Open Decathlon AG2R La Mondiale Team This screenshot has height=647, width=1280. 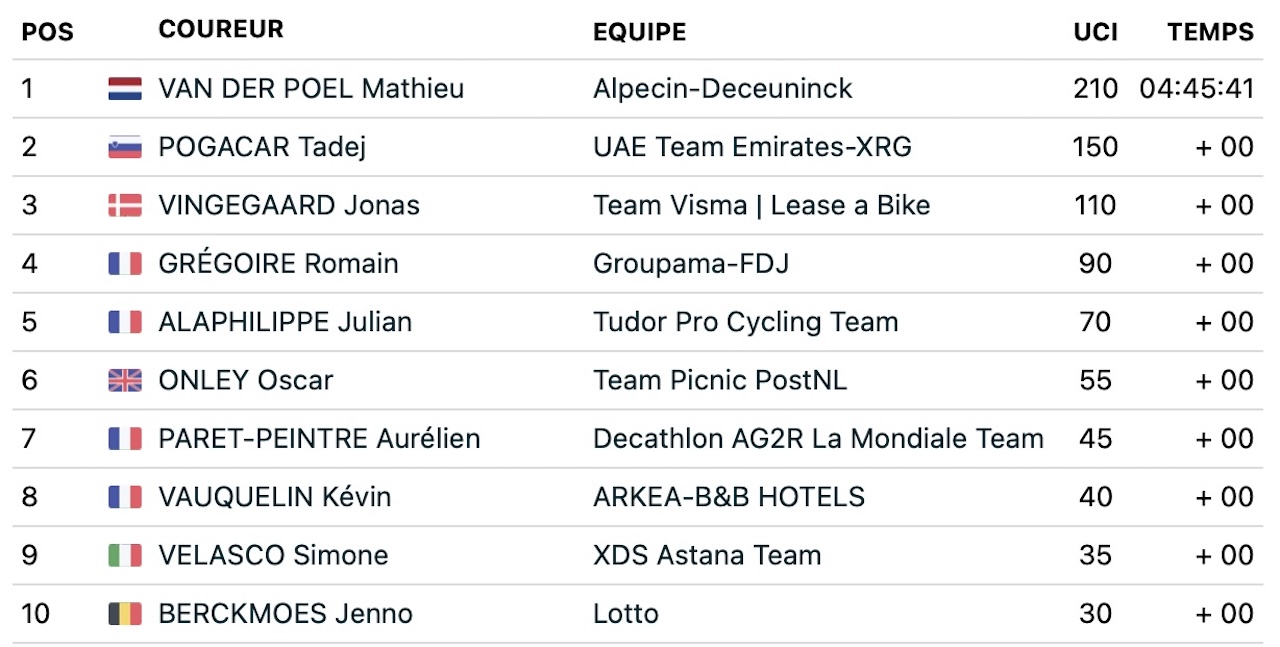818,439
